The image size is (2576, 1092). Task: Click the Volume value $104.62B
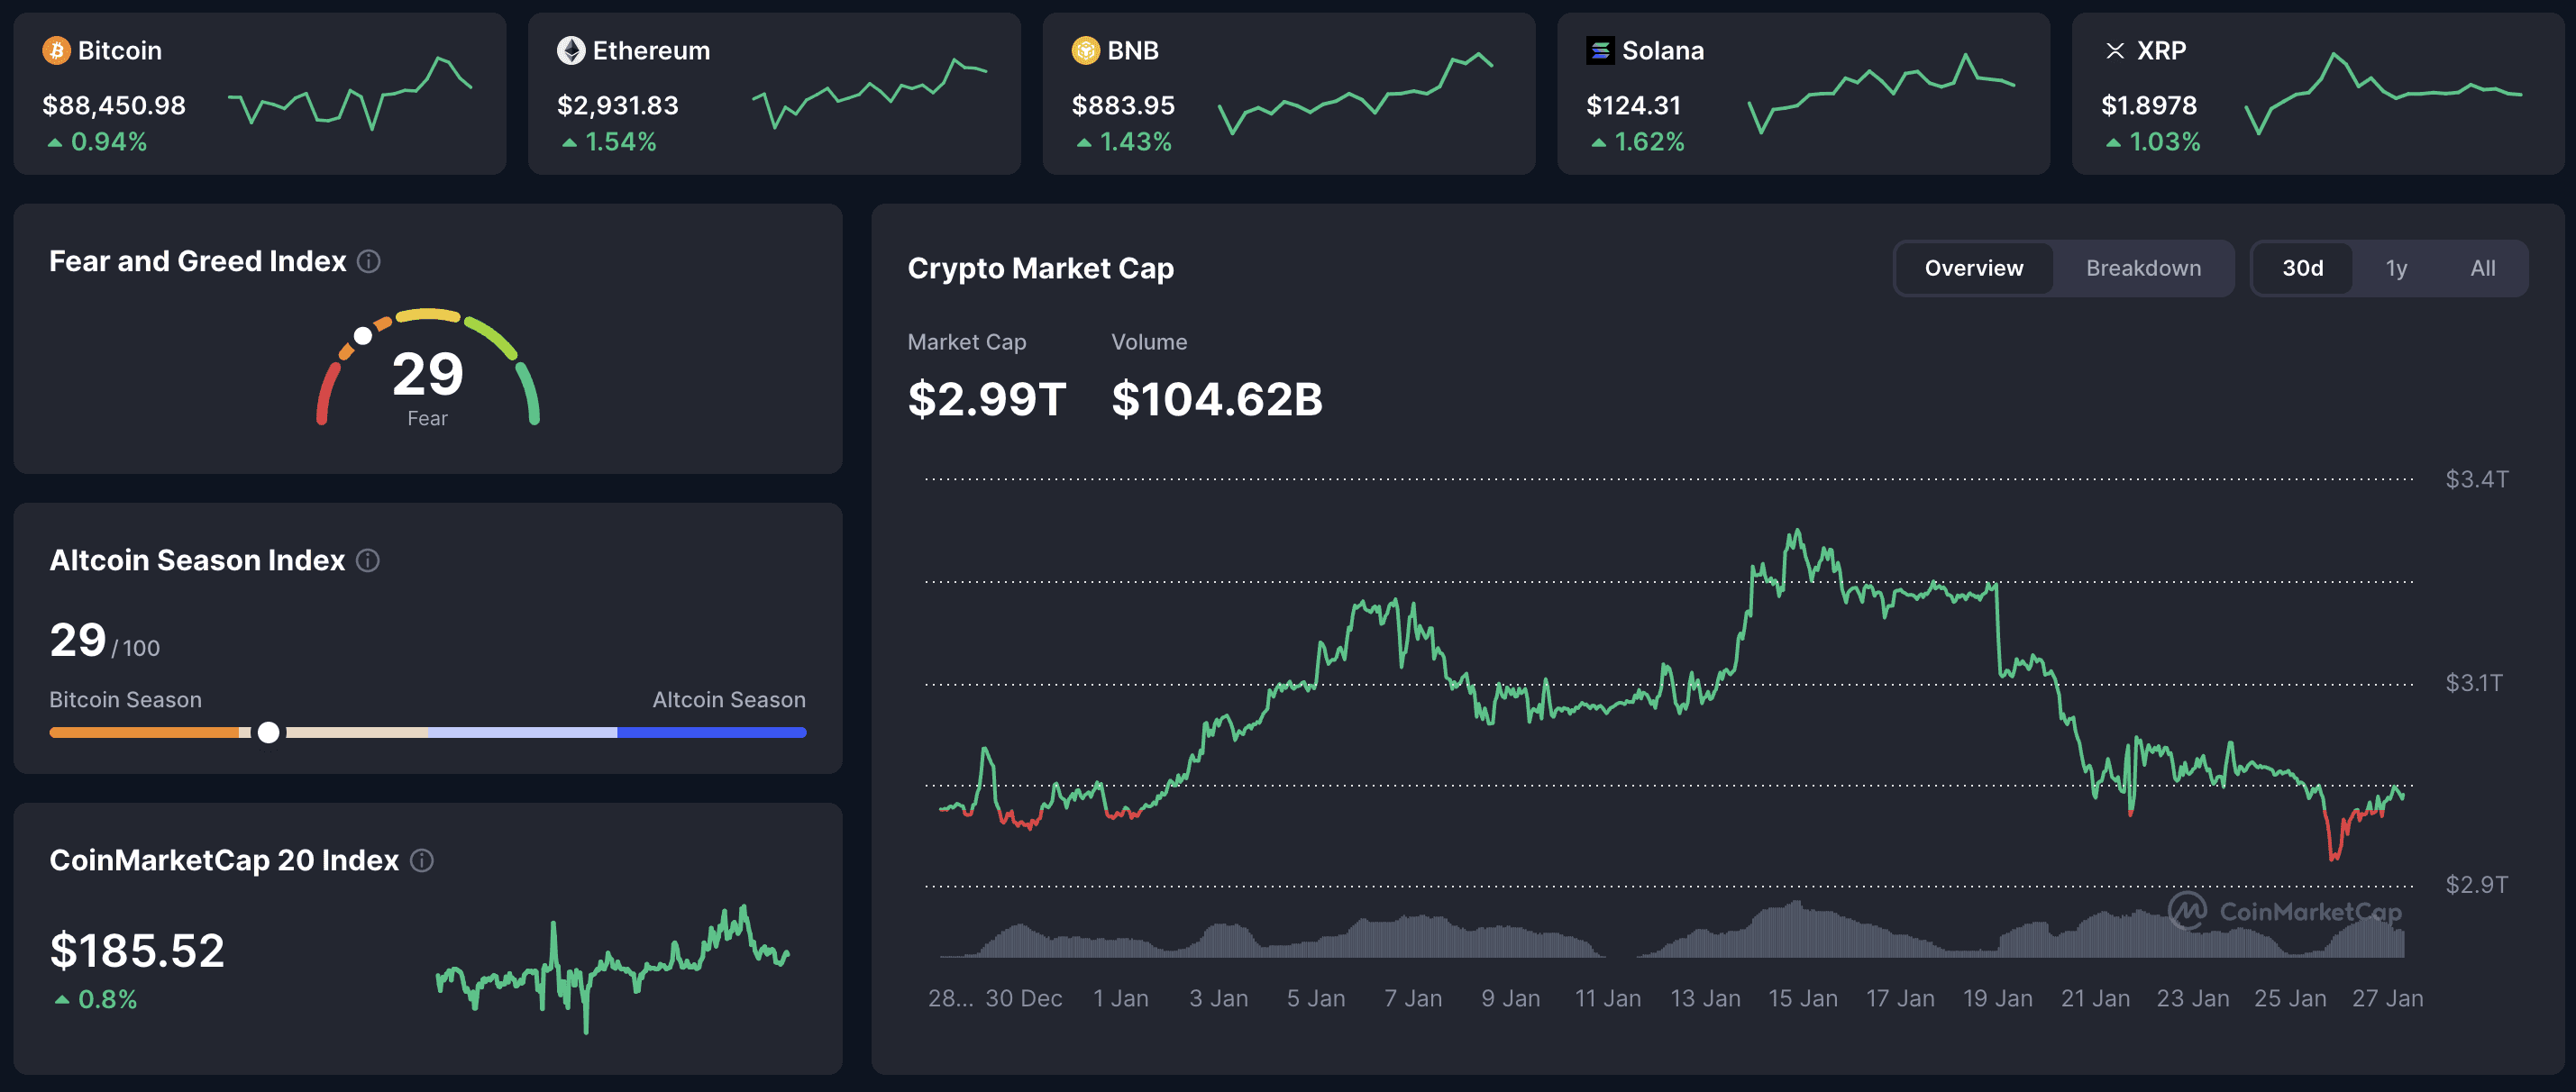coord(1217,399)
